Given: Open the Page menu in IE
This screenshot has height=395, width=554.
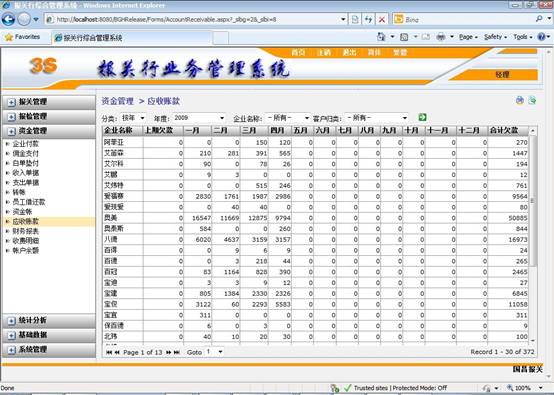Looking at the screenshot, I should (468, 37).
